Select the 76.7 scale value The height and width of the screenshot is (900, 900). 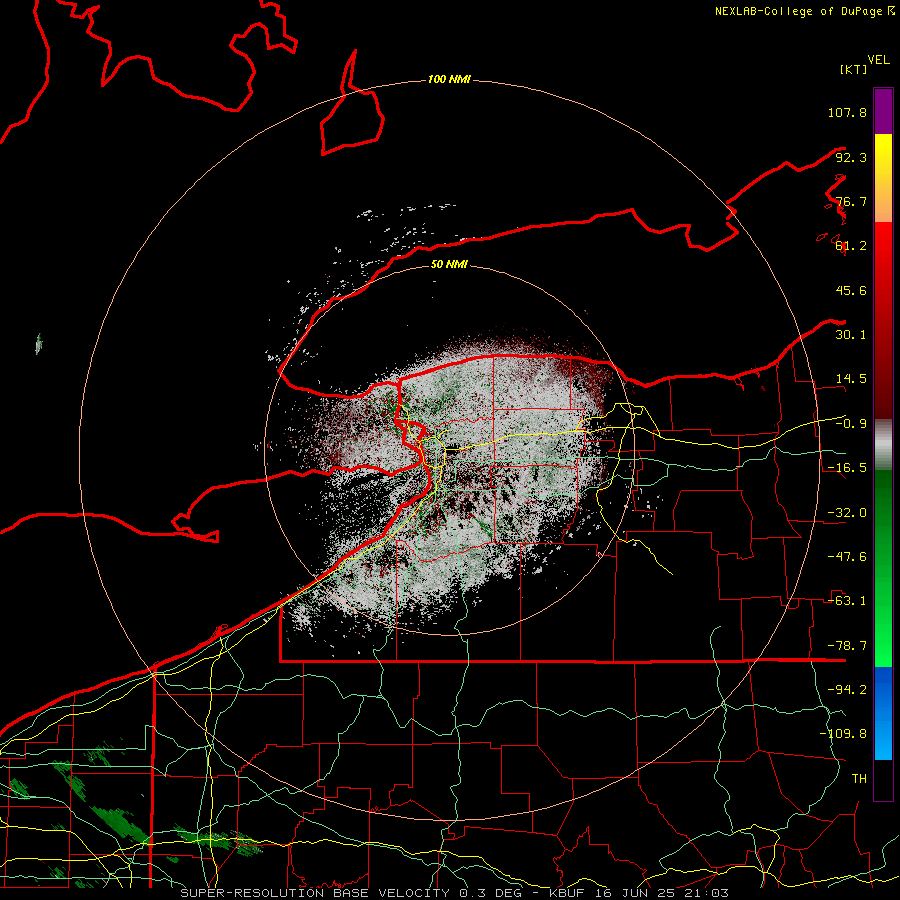coord(851,201)
